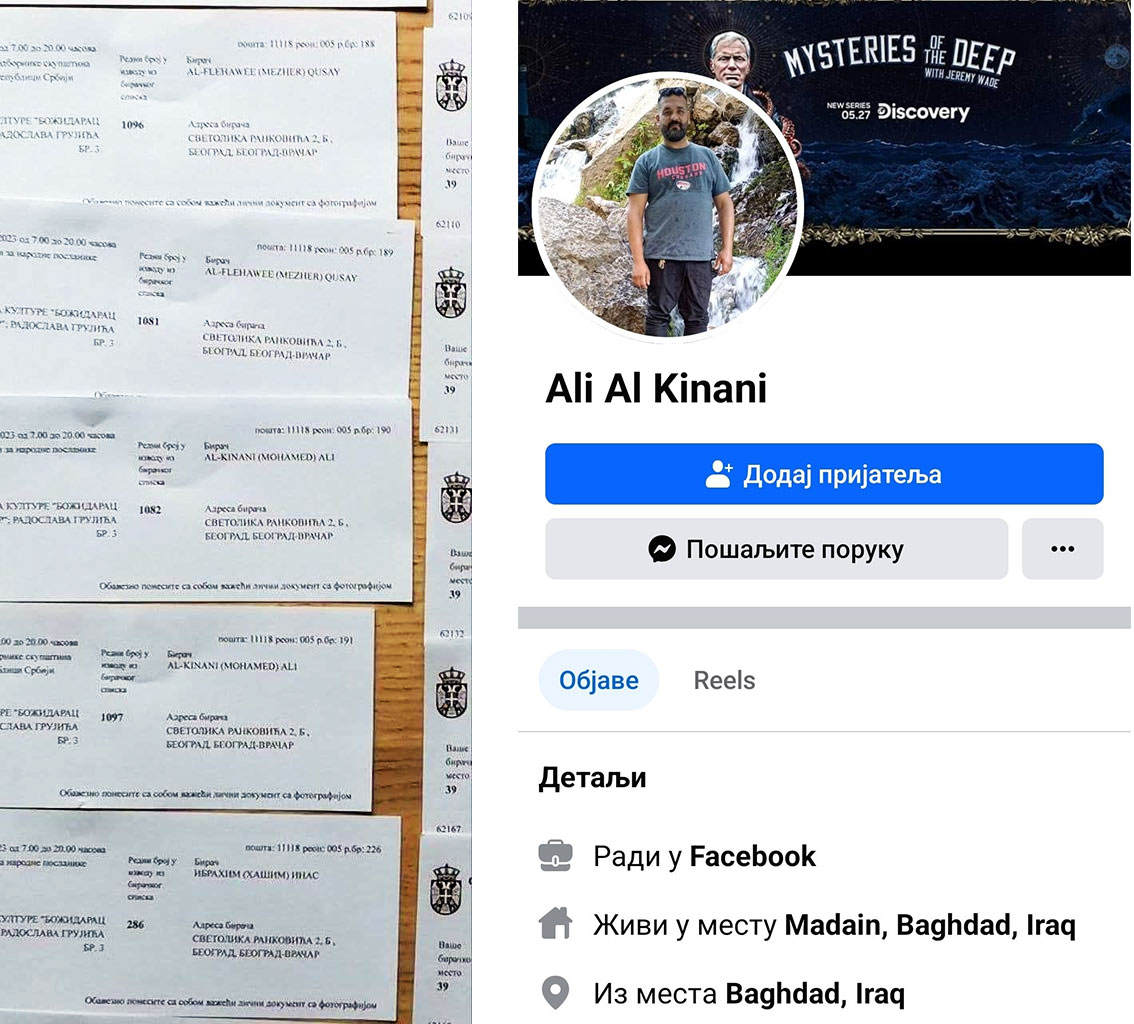Screen dimensions: 1134x1024
Task: Open the circular profile picture
Action: [668, 205]
